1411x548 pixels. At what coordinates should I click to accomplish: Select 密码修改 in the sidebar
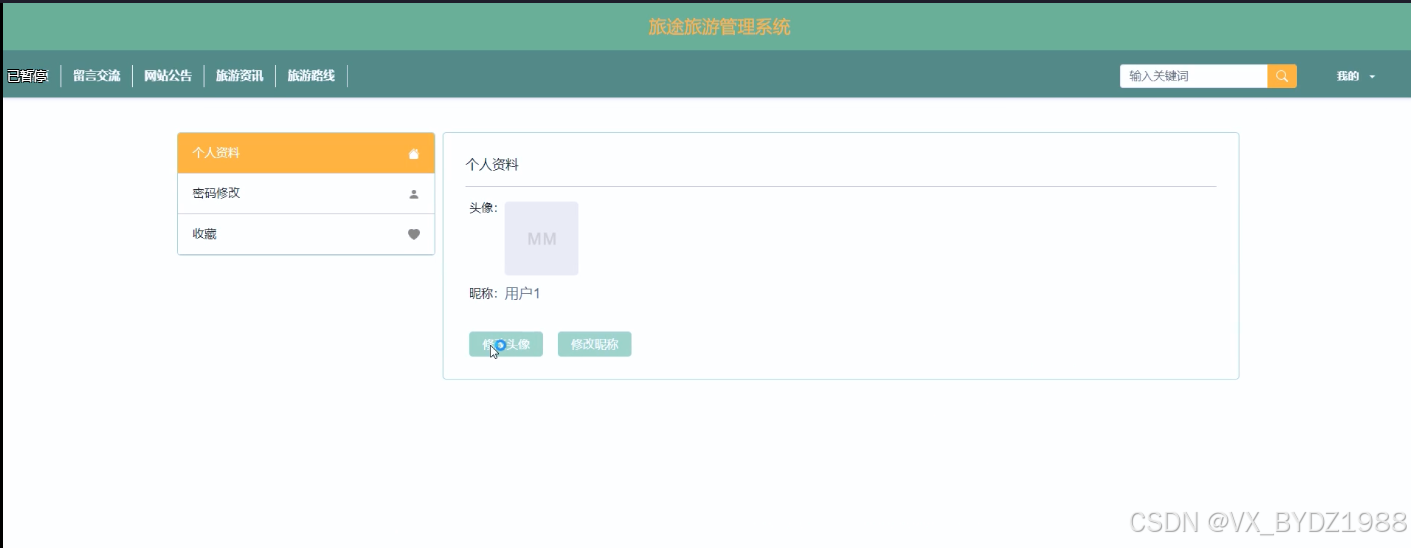(306, 194)
